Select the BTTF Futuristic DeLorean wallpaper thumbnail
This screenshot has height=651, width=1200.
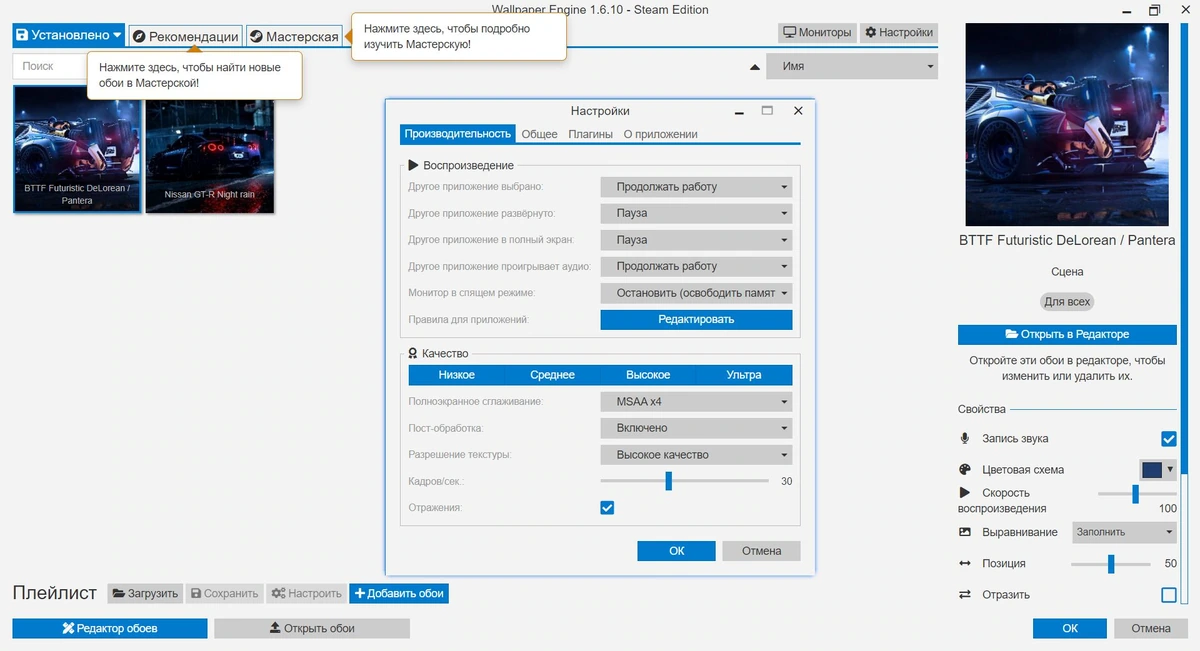pos(77,149)
